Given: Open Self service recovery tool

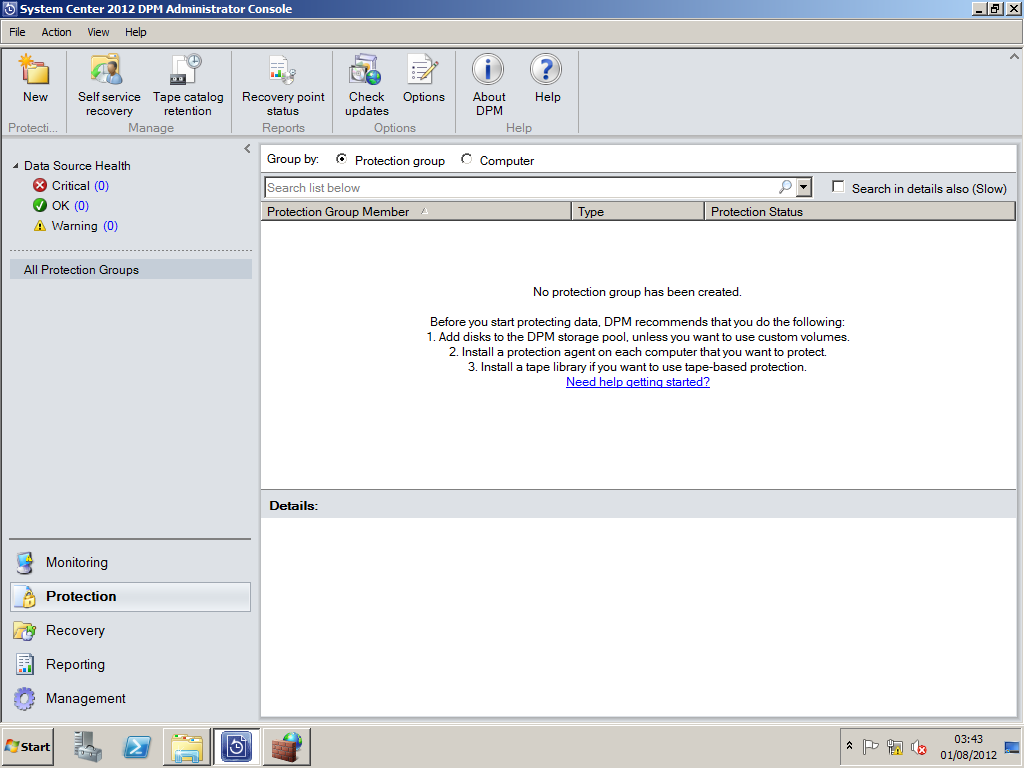Looking at the screenshot, I should tap(108, 85).
